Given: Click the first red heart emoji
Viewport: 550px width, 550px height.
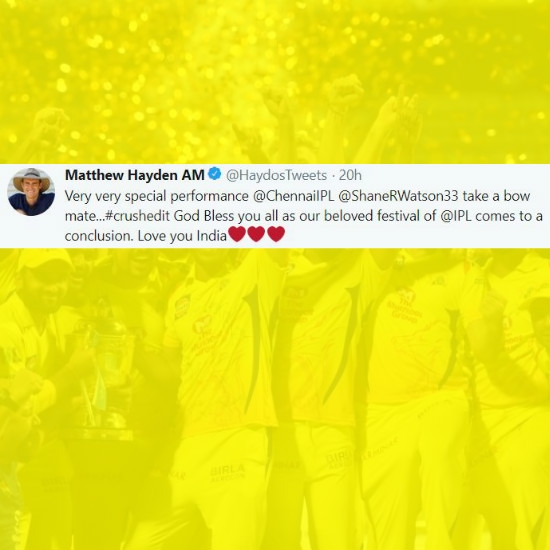Looking at the screenshot, I should [x=237, y=234].
